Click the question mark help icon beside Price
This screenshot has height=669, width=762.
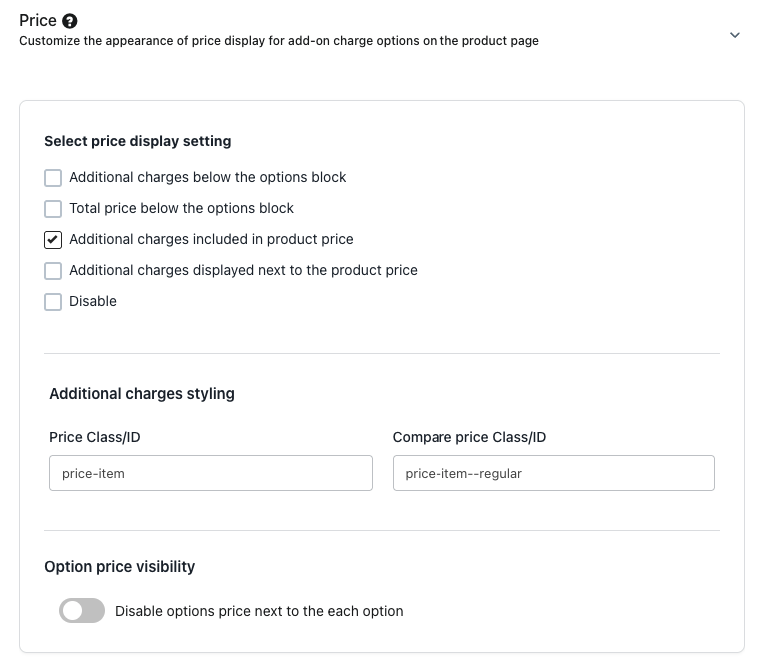pos(69,21)
